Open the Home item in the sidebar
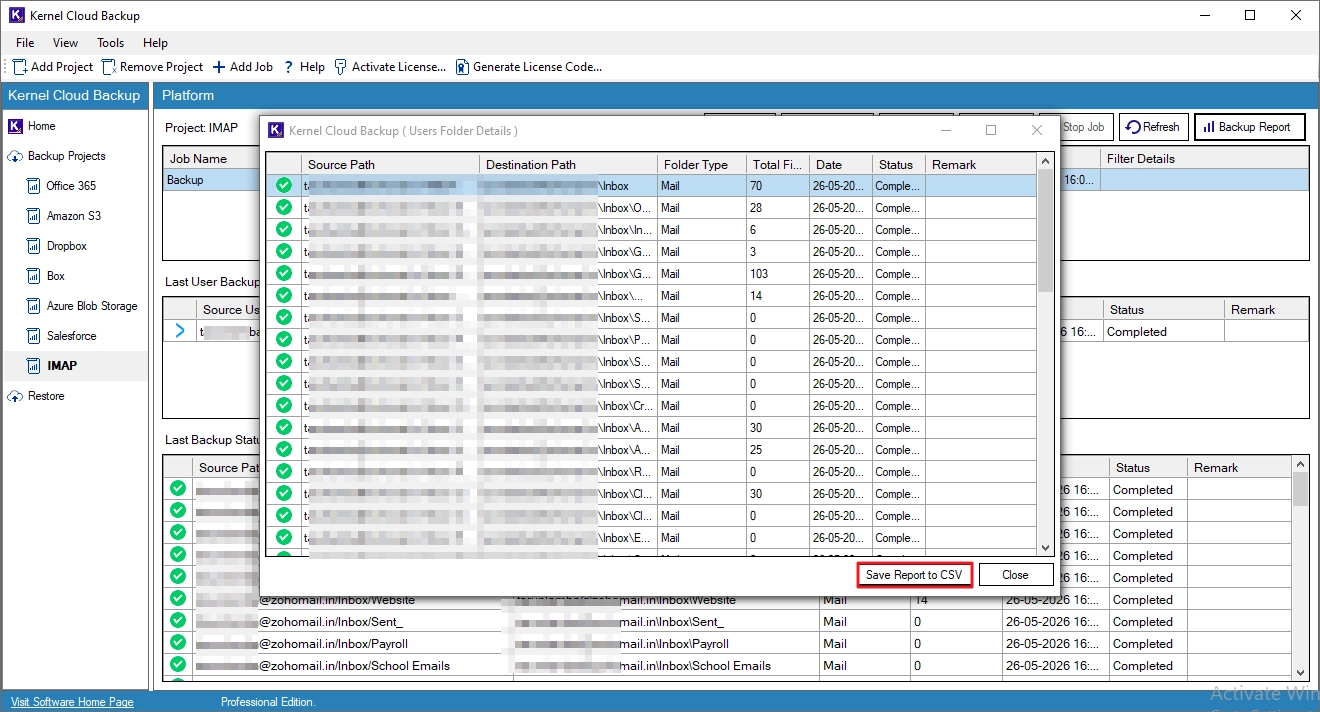 (x=42, y=126)
